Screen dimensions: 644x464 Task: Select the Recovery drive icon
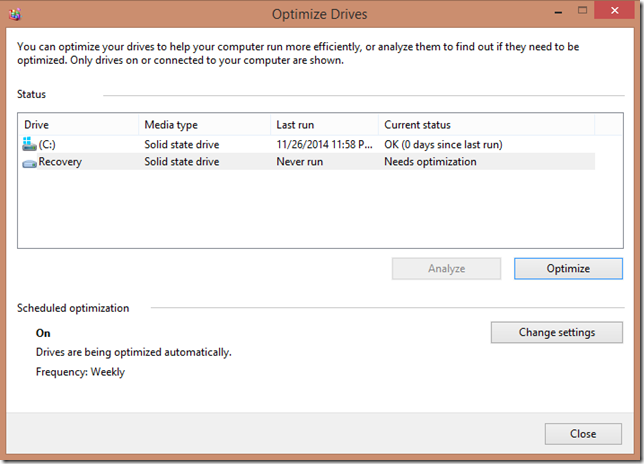(x=29, y=162)
